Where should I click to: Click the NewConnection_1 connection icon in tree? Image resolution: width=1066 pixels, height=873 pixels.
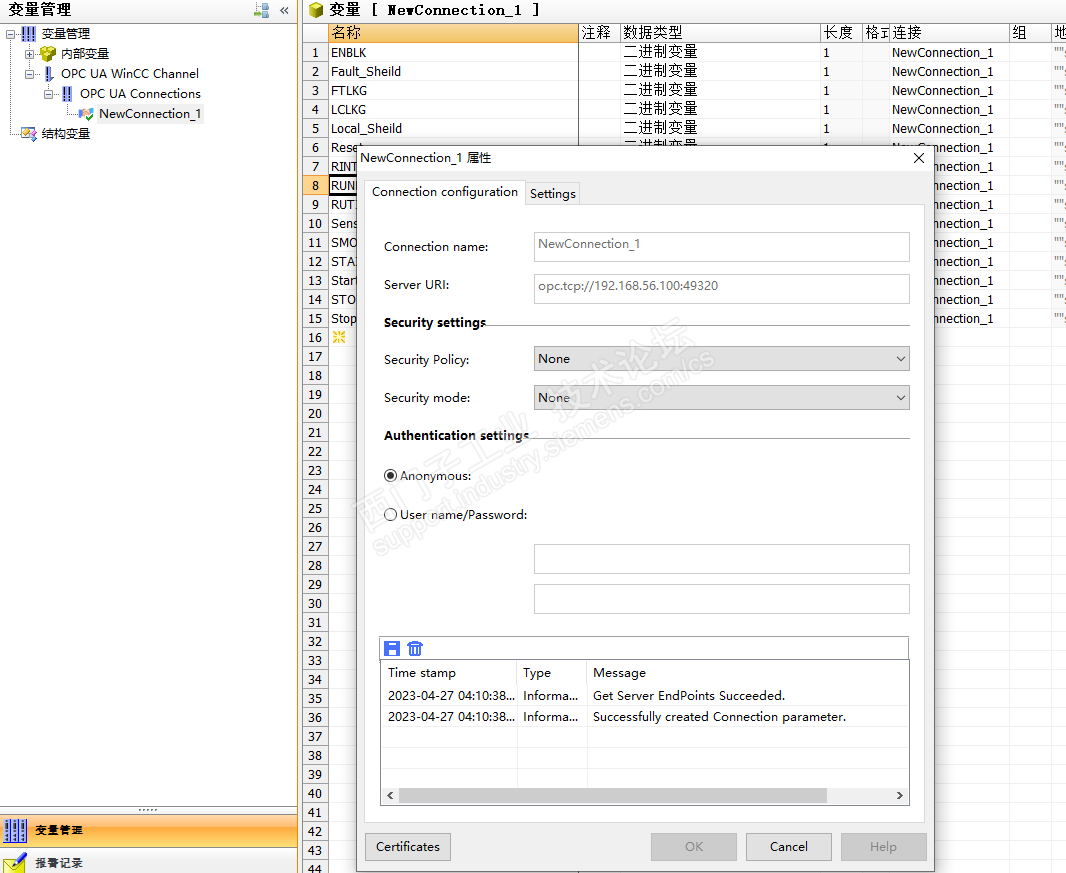86,114
